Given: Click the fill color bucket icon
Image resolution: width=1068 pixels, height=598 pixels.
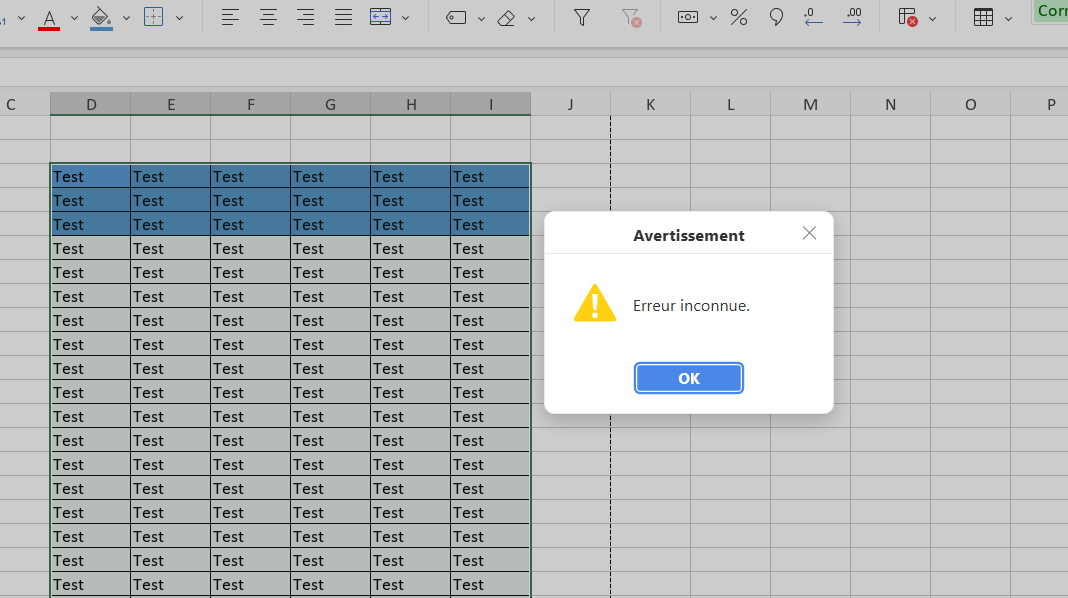Looking at the screenshot, I should [x=101, y=18].
